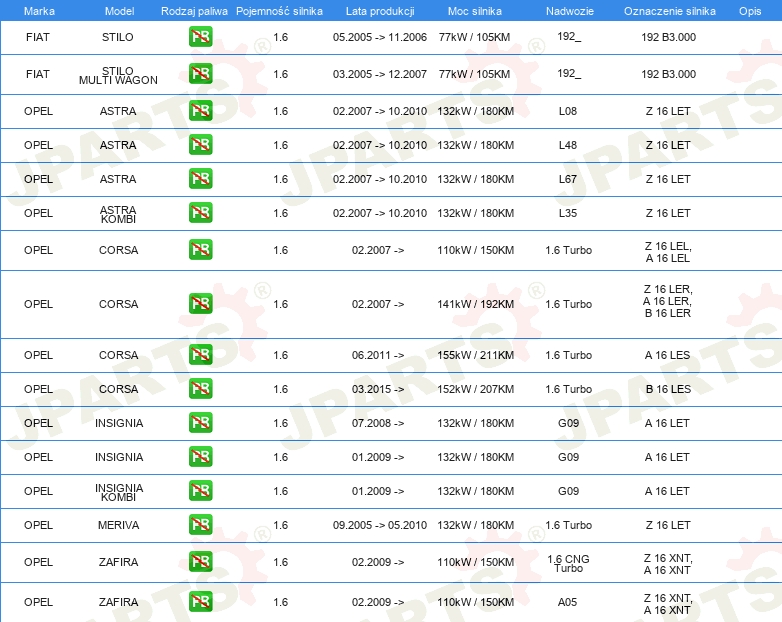
Task: Click the Z 16 LET code in MERIVA row
Action: pyautogui.click(x=668, y=525)
